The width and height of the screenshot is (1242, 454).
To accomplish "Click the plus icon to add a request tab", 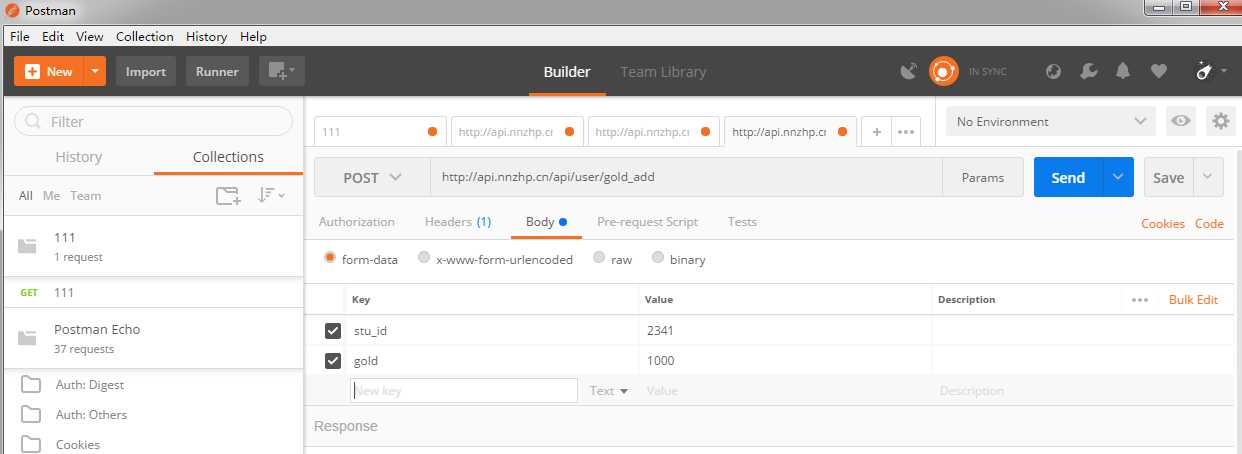I will 876,132.
